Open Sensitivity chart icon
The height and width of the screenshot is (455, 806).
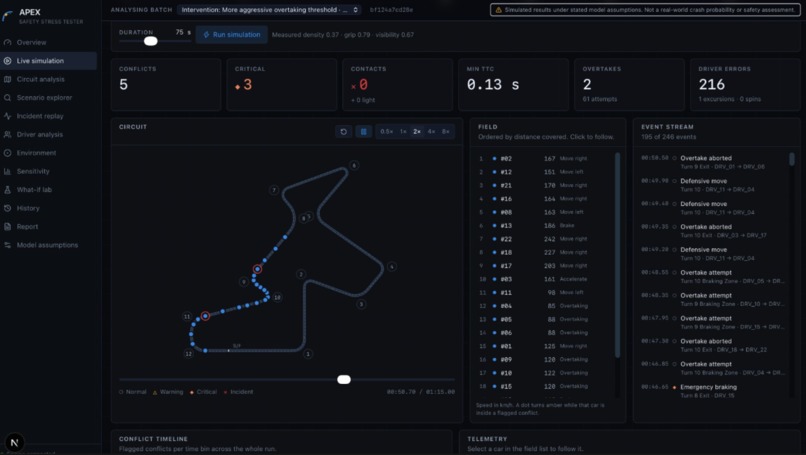(7, 171)
